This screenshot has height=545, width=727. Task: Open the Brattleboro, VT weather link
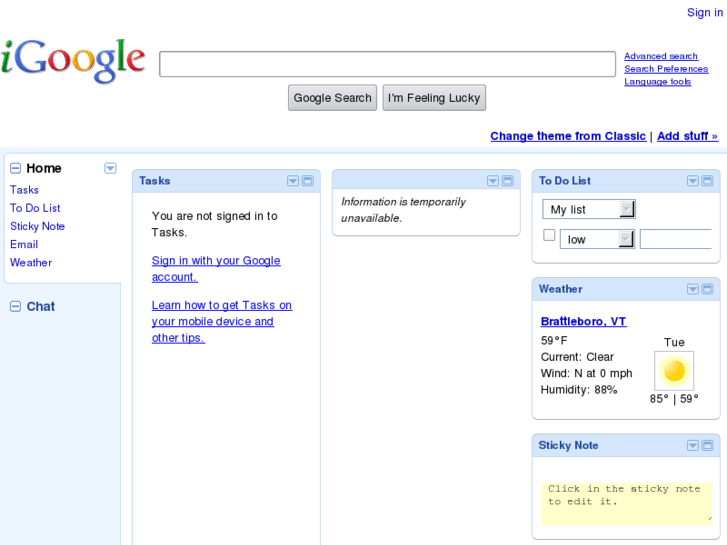click(x=583, y=321)
